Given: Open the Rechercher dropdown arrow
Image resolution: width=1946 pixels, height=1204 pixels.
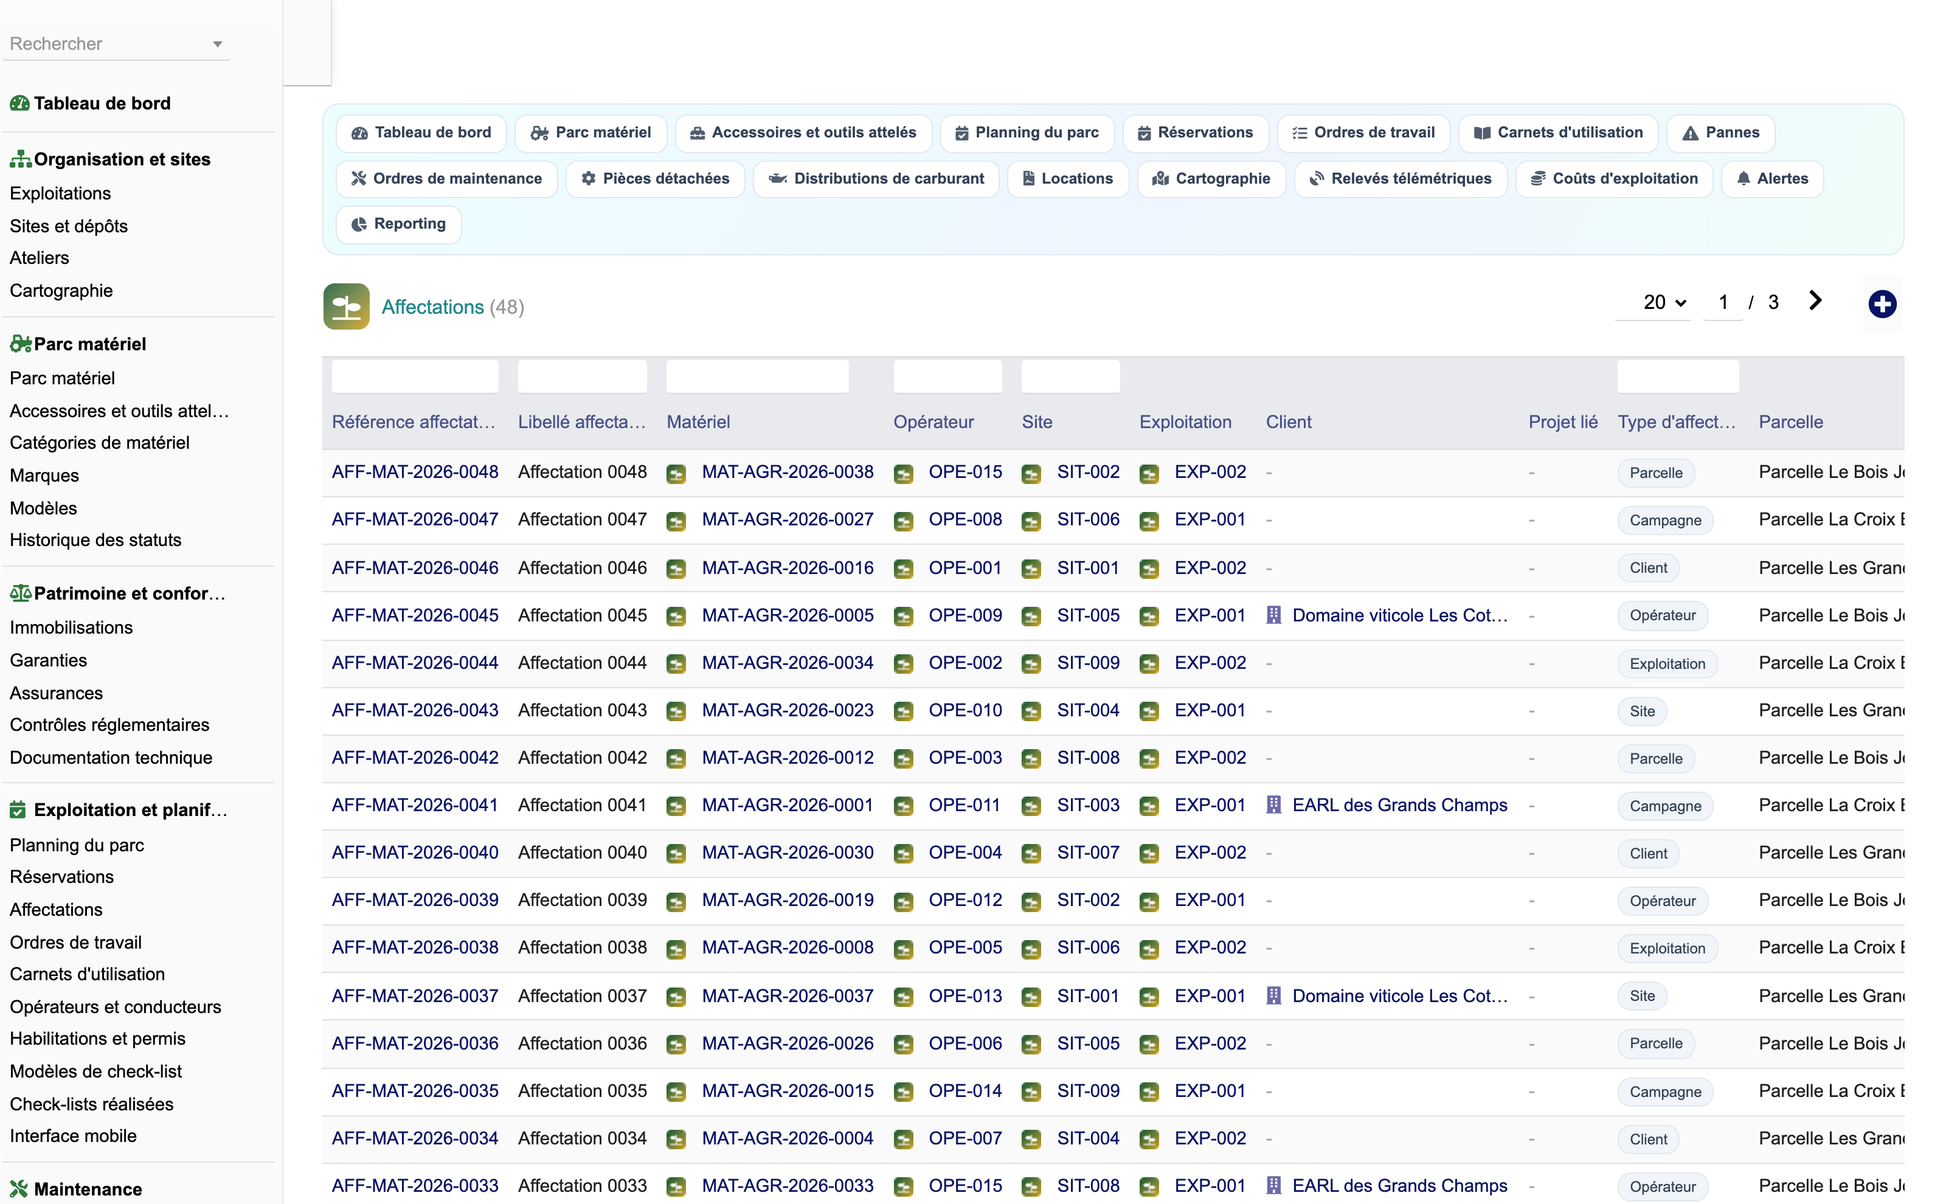Looking at the screenshot, I should click(217, 44).
